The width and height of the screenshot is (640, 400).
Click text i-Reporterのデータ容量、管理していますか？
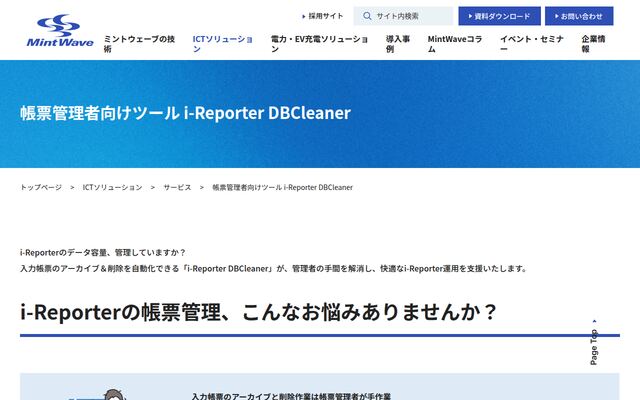102,253
